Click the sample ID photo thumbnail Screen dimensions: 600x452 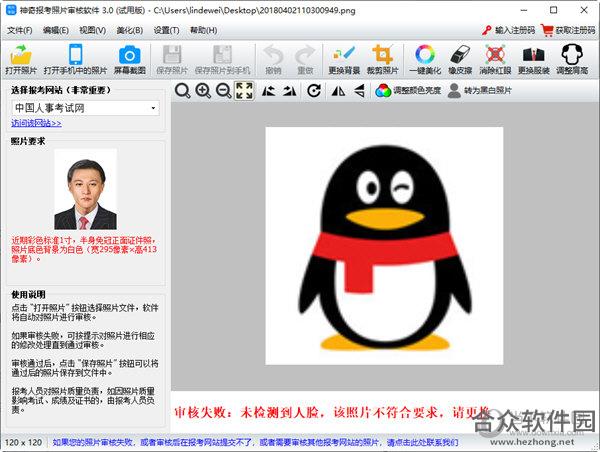85,189
